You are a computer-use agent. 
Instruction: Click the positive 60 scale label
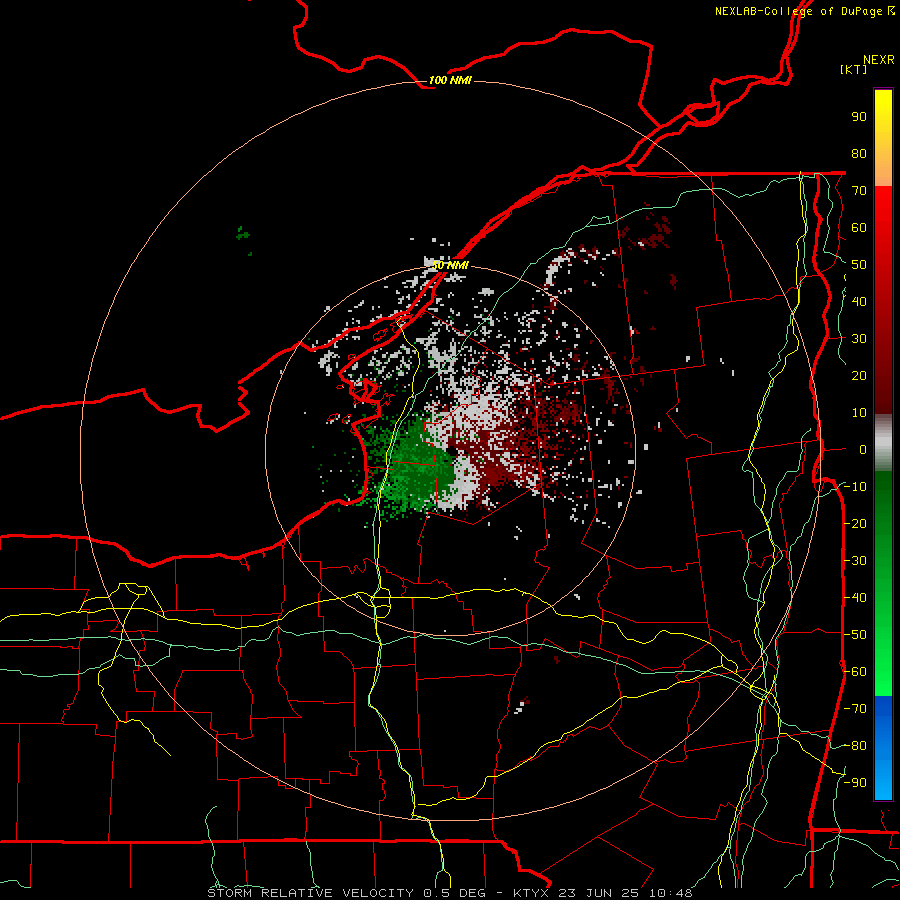click(859, 228)
